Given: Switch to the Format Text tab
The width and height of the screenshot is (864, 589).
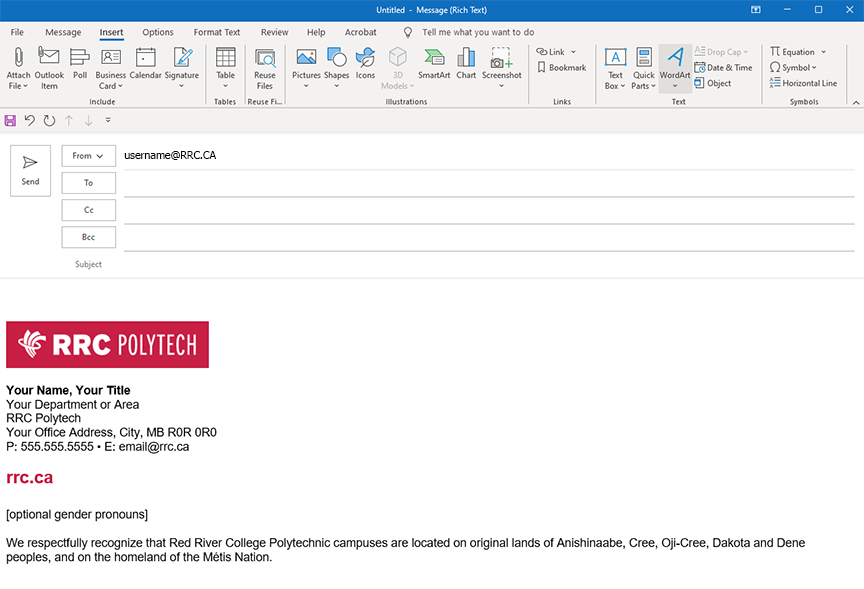Looking at the screenshot, I should pyautogui.click(x=217, y=32).
